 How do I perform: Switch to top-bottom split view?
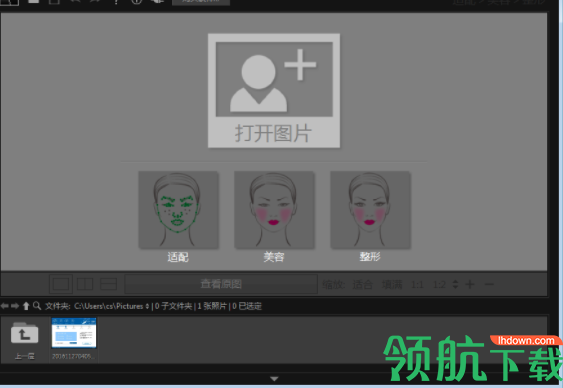click(x=108, y=284)
